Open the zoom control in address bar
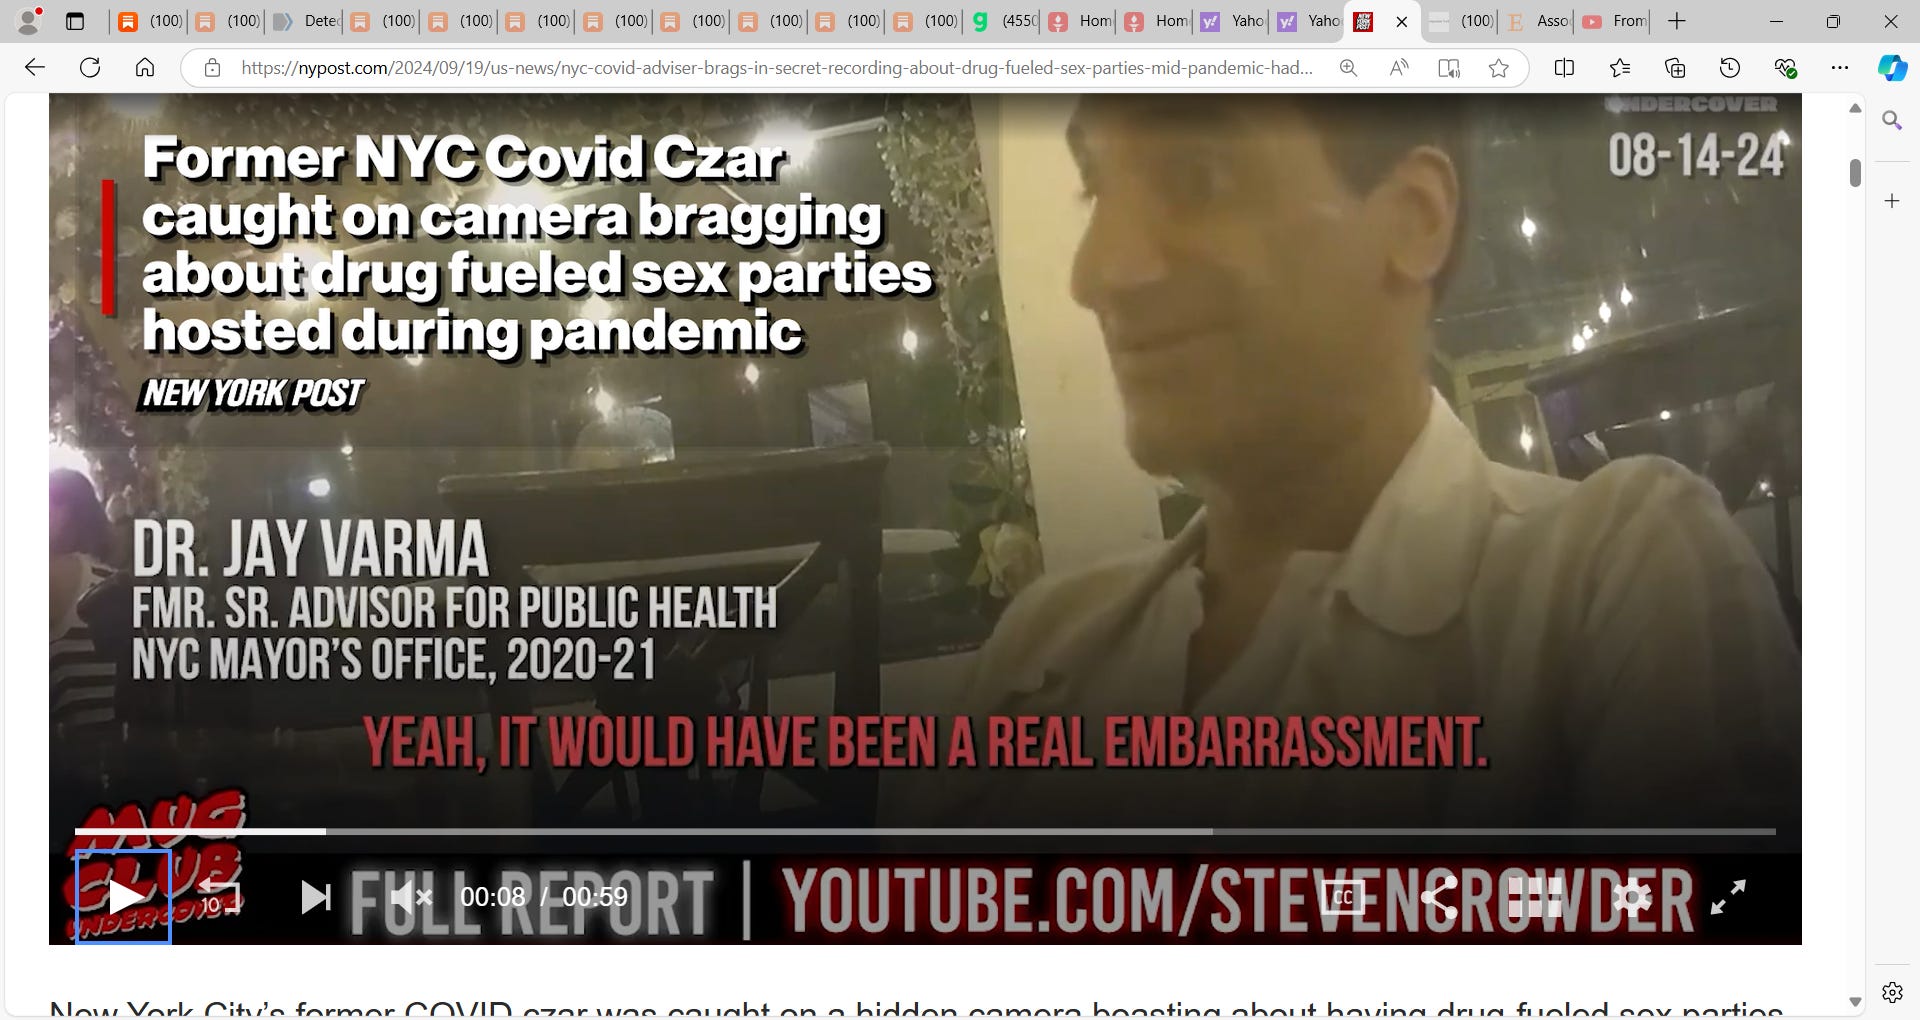Viewport: 1920px width, 1020px height. point(1349,68)
